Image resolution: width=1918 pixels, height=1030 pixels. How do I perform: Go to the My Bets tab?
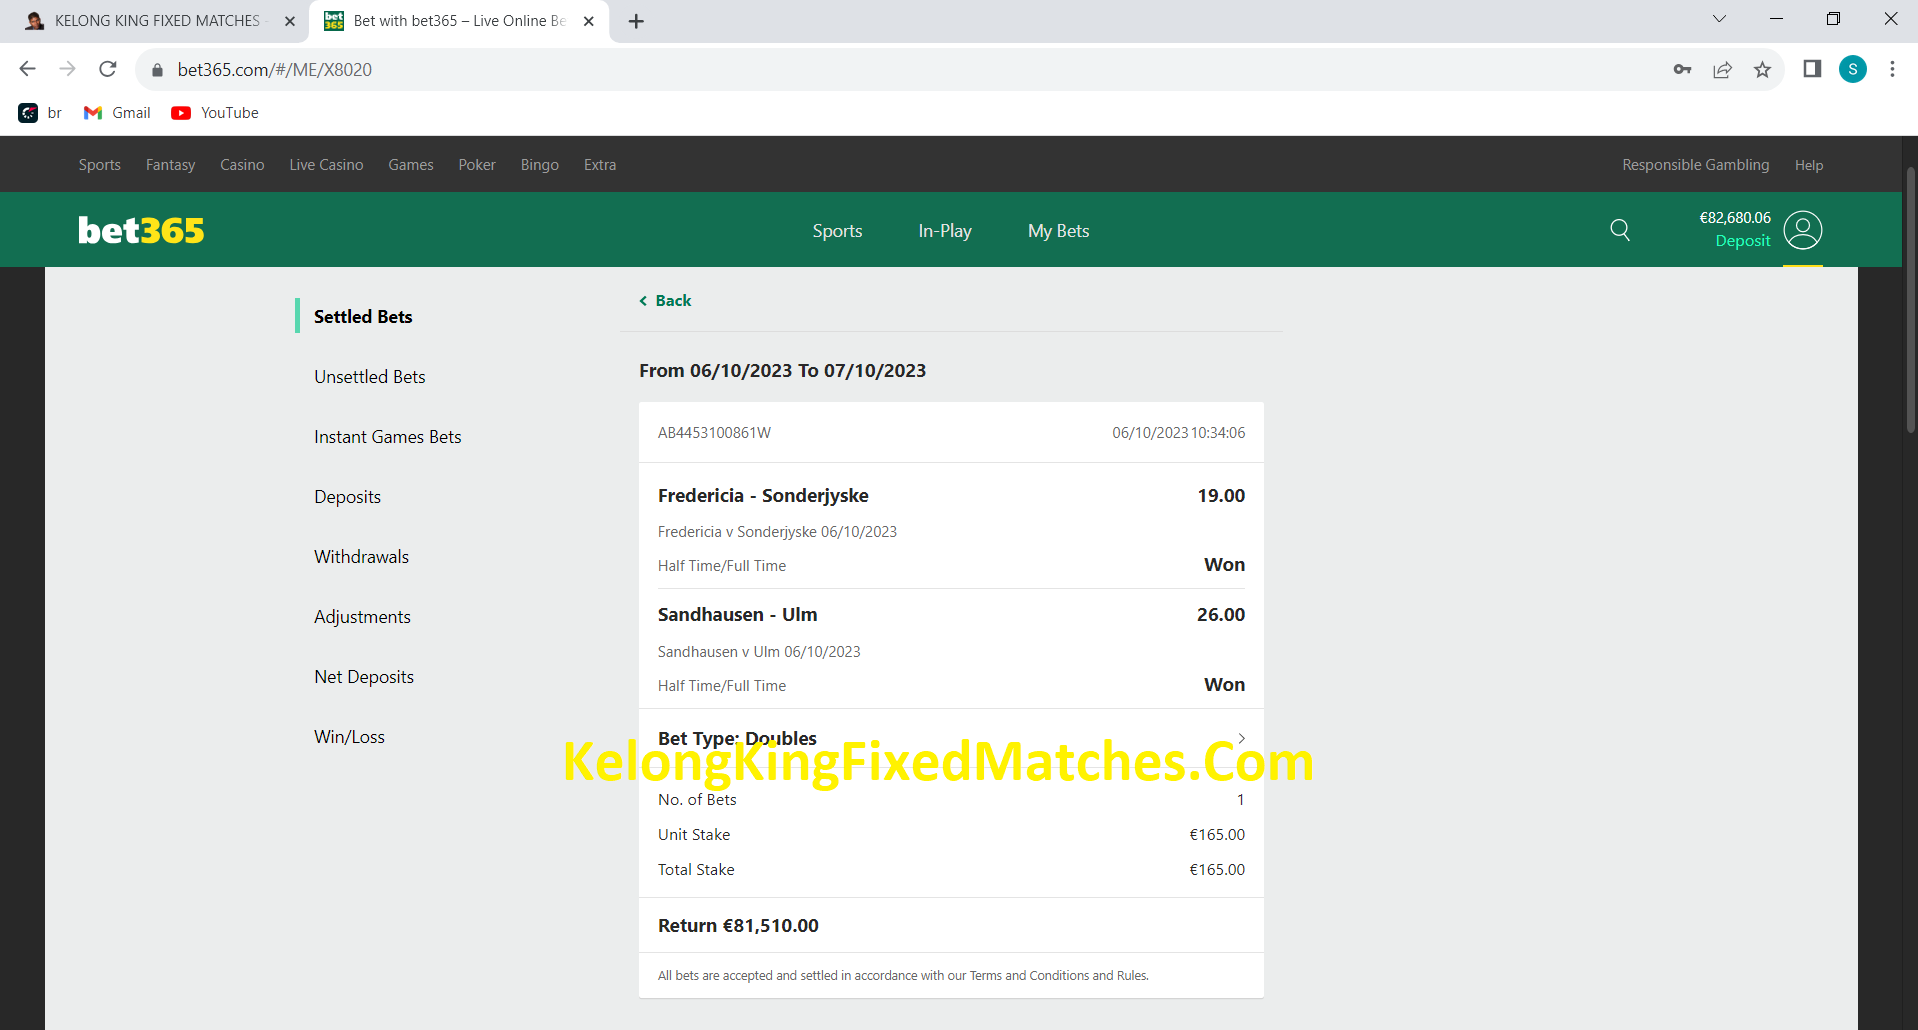[1058, 231]
